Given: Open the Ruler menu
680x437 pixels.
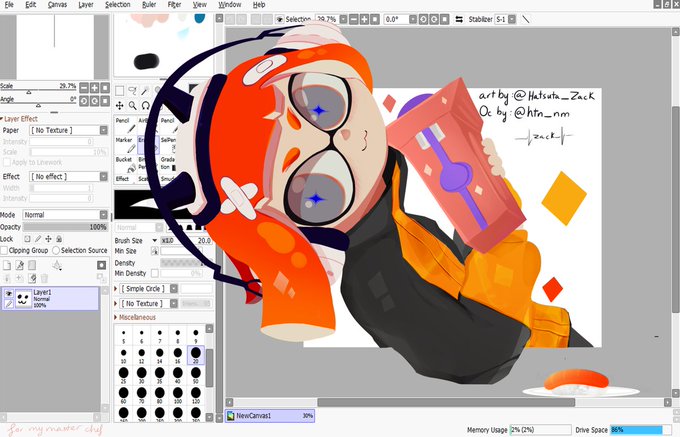Looking at the screenshot, I should point(149,4).
